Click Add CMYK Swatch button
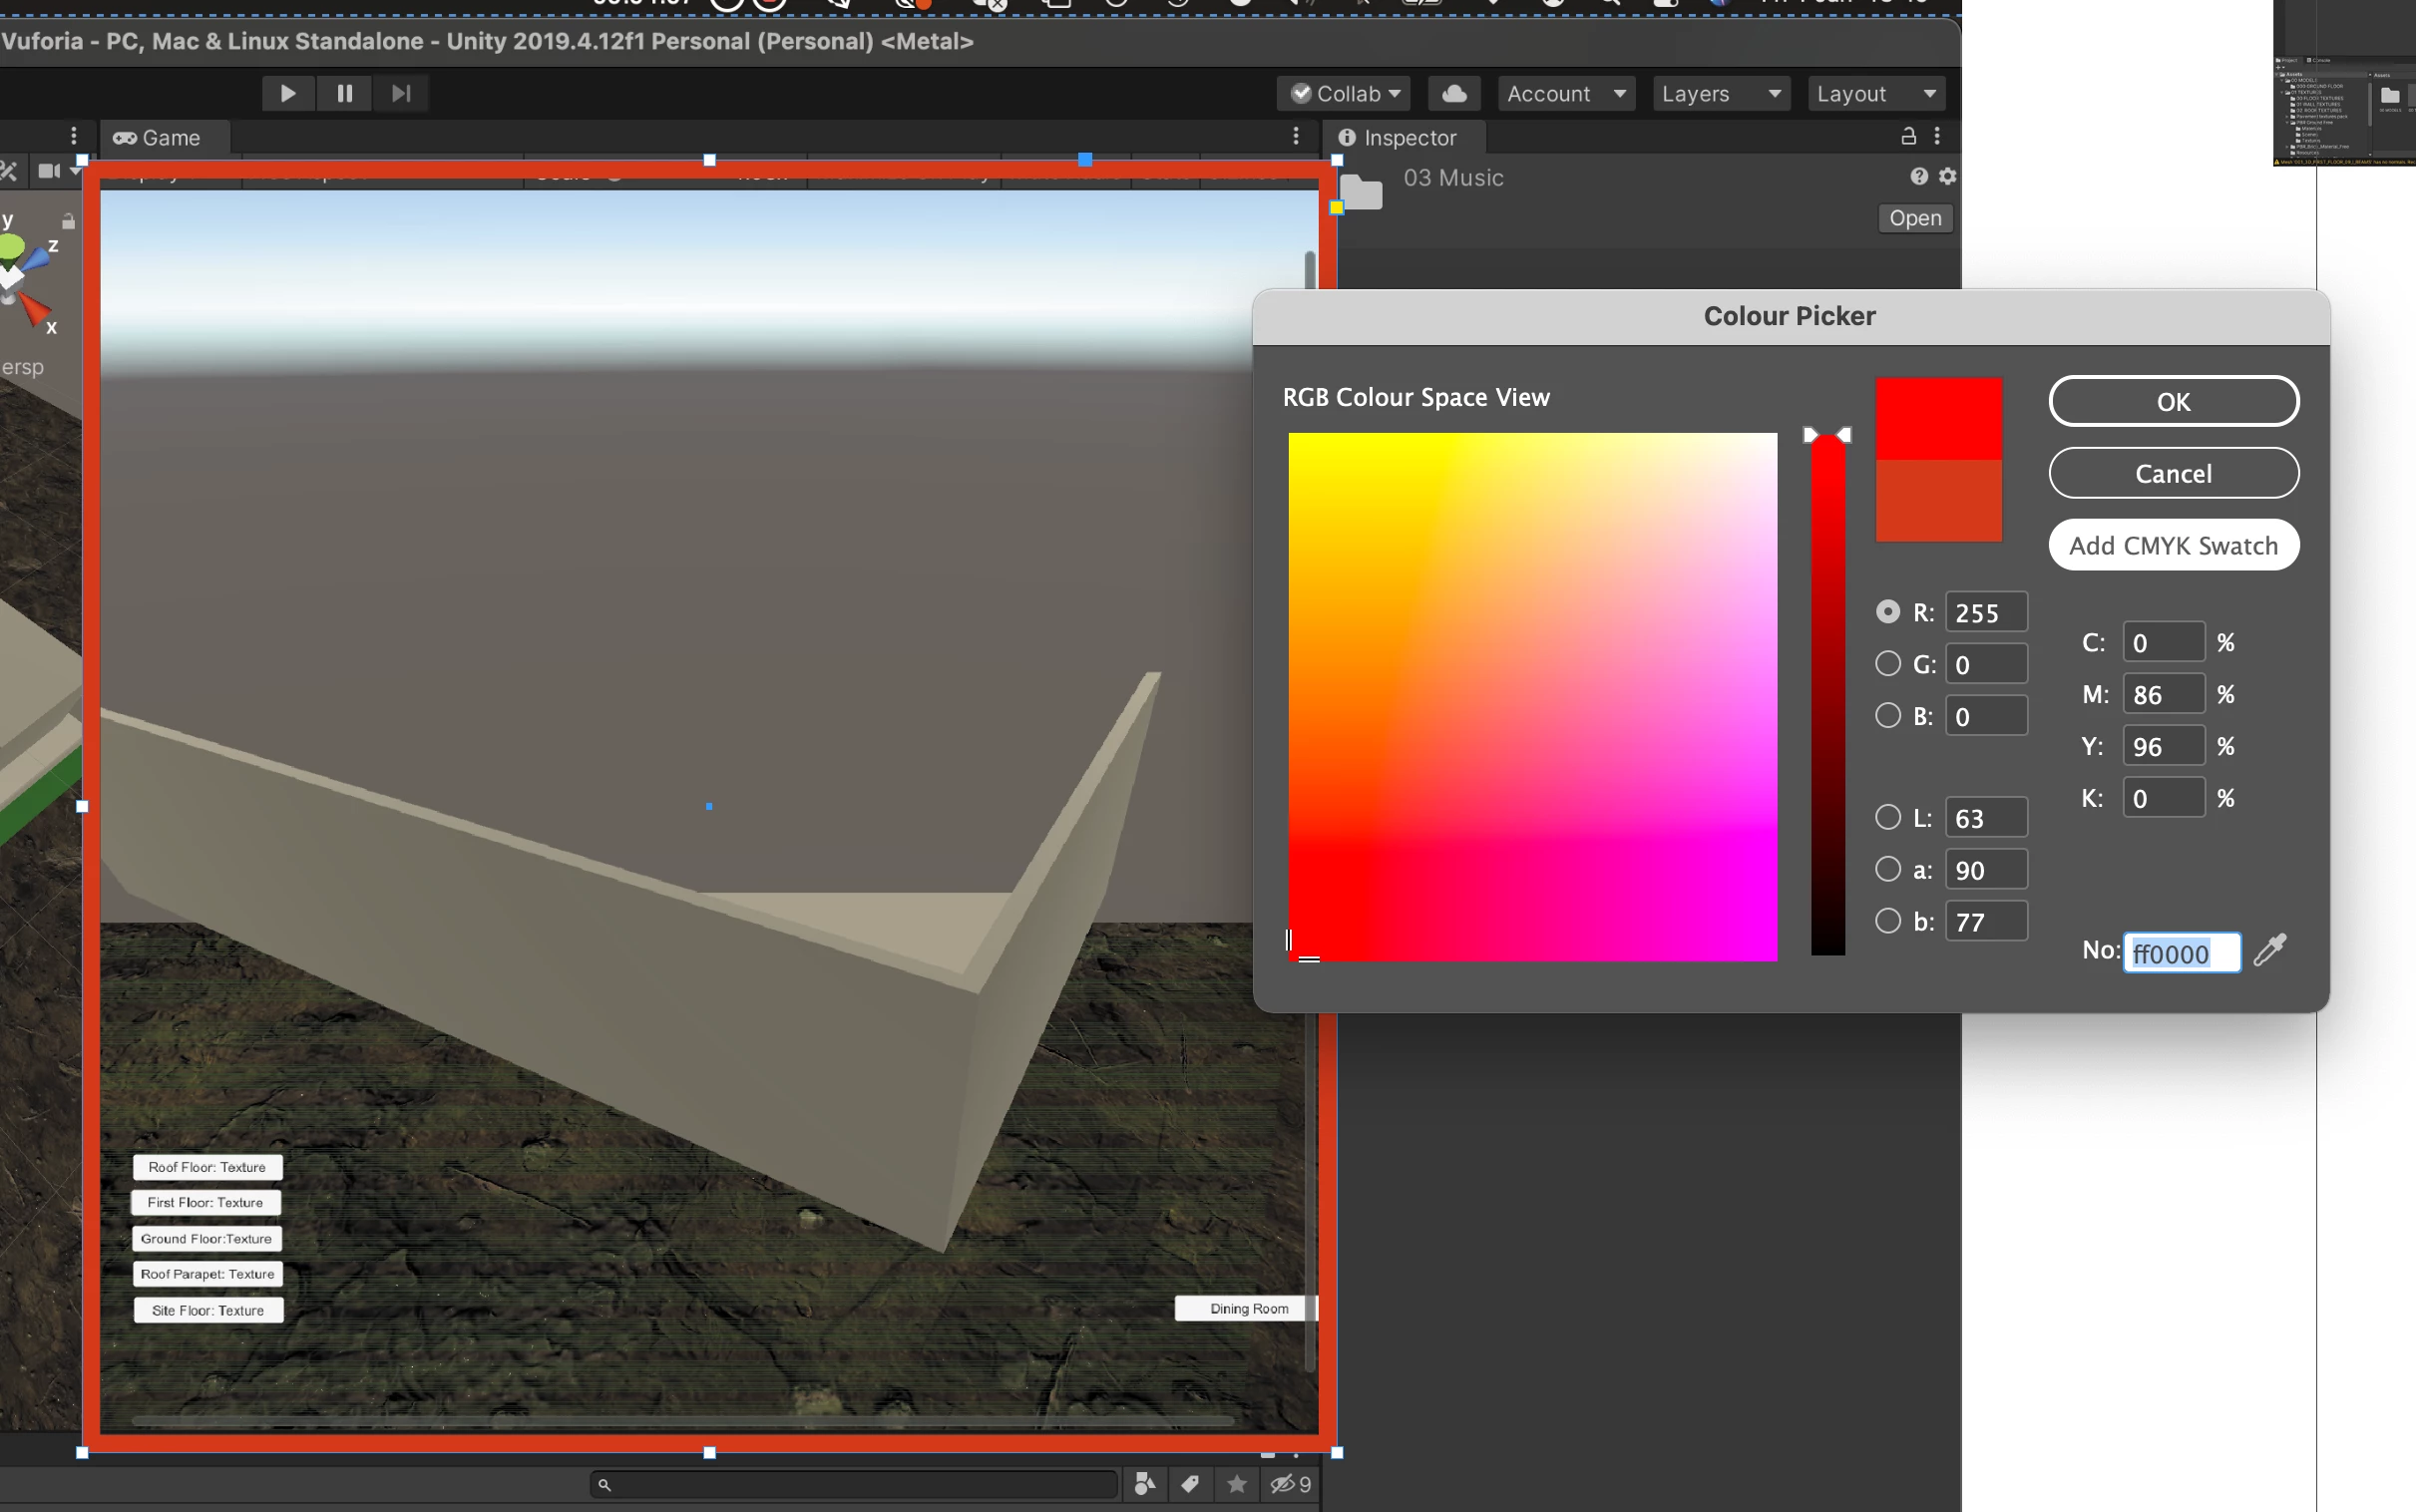2416x1512 pixels. pos(2173,545)
